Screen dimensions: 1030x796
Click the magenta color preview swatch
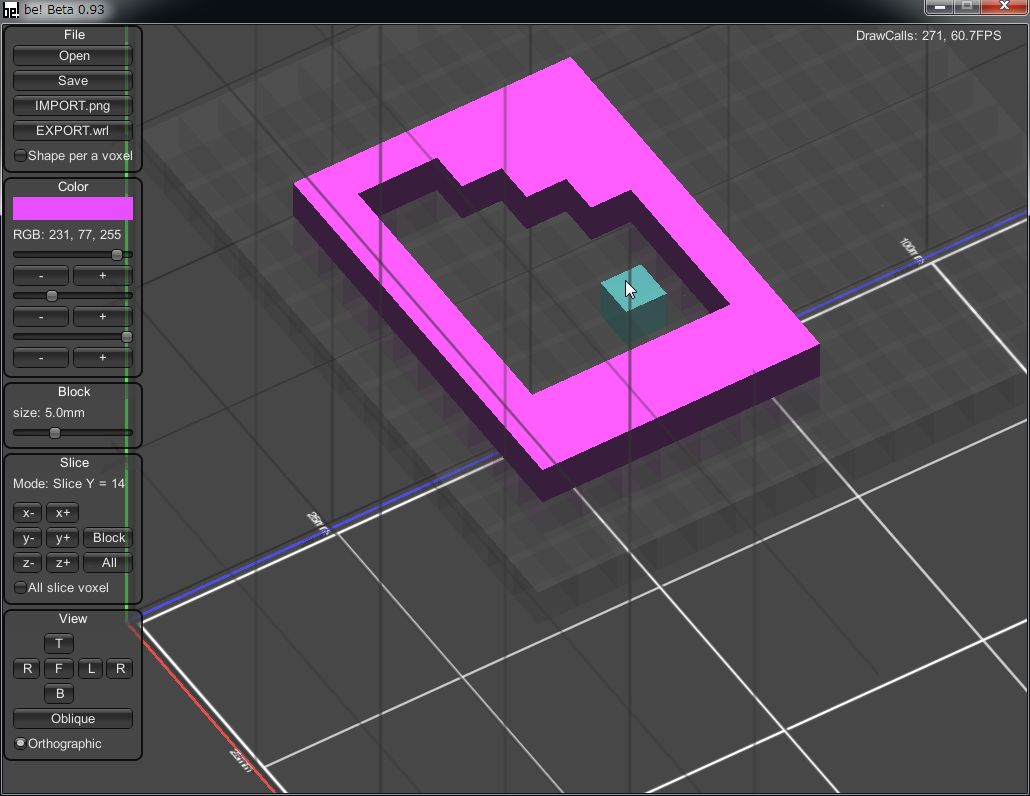pos(73,208)
